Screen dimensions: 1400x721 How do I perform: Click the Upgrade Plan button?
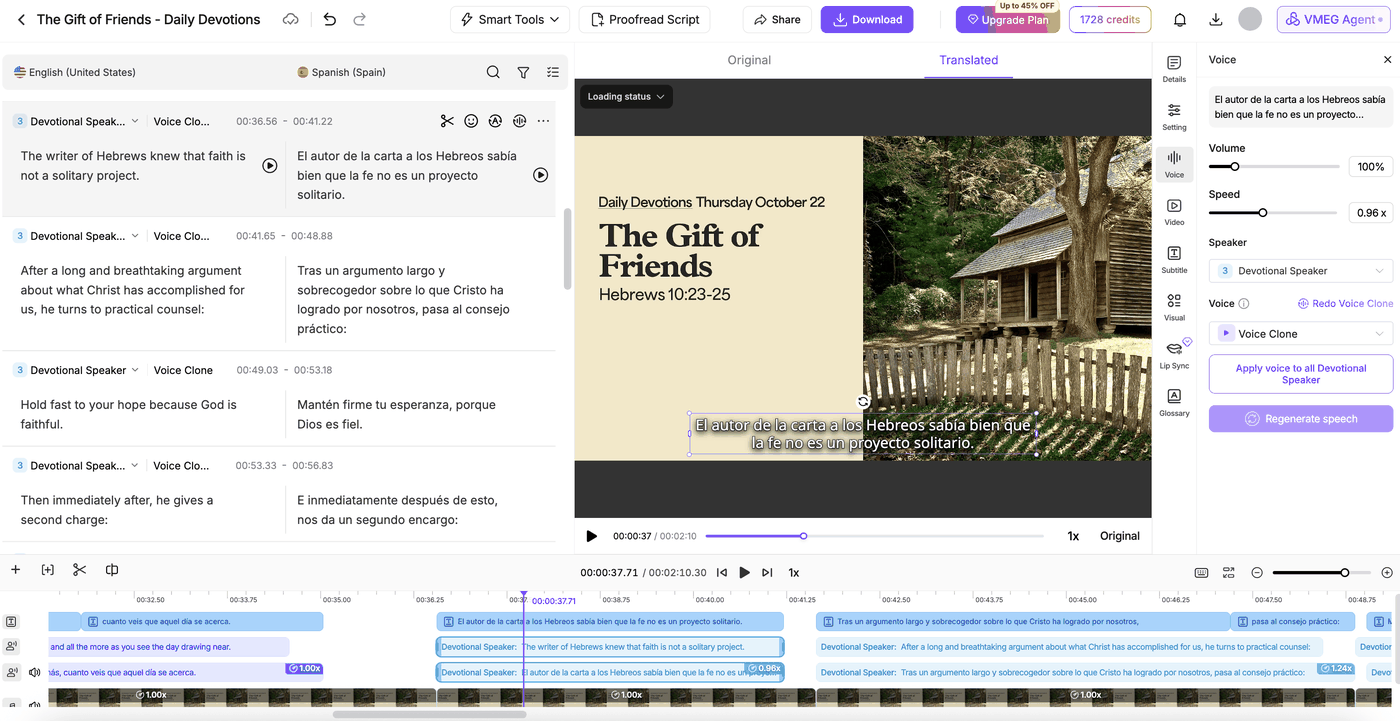click(x=1008, y=19)
